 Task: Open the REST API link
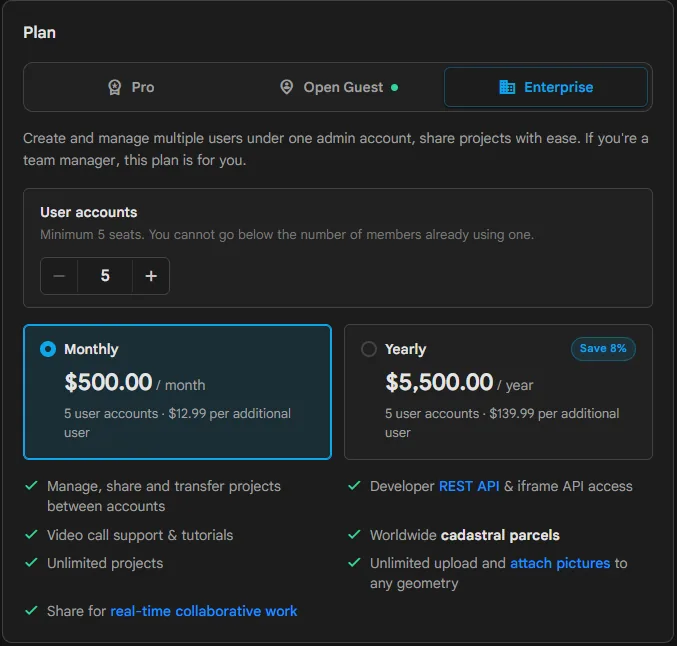point(469,486)
